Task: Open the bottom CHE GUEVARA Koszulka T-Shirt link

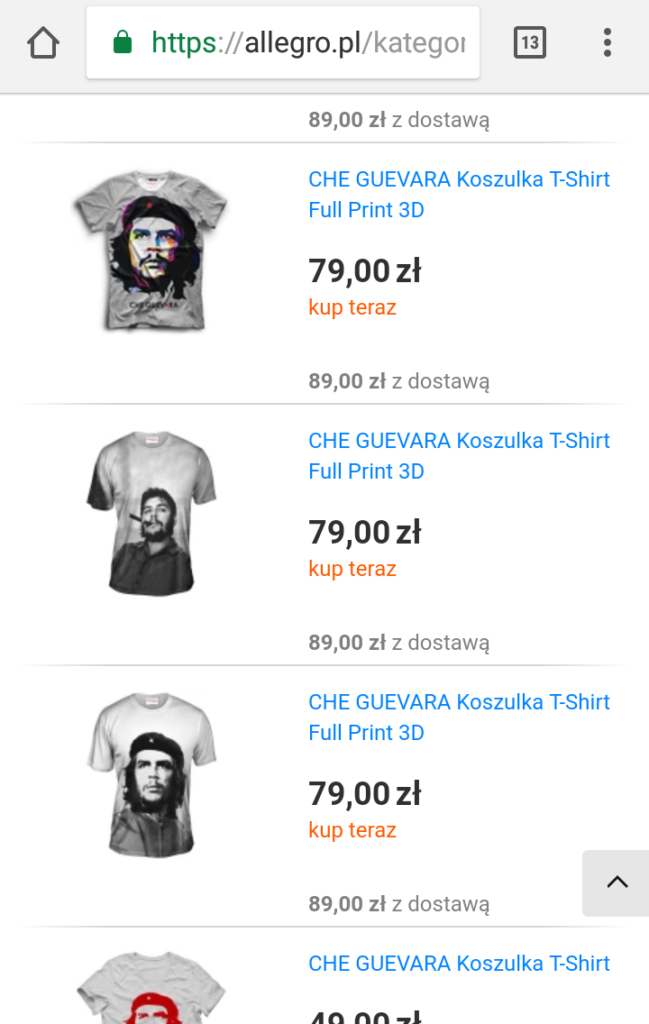Action: pyautogui.click(x=459, y=963)
